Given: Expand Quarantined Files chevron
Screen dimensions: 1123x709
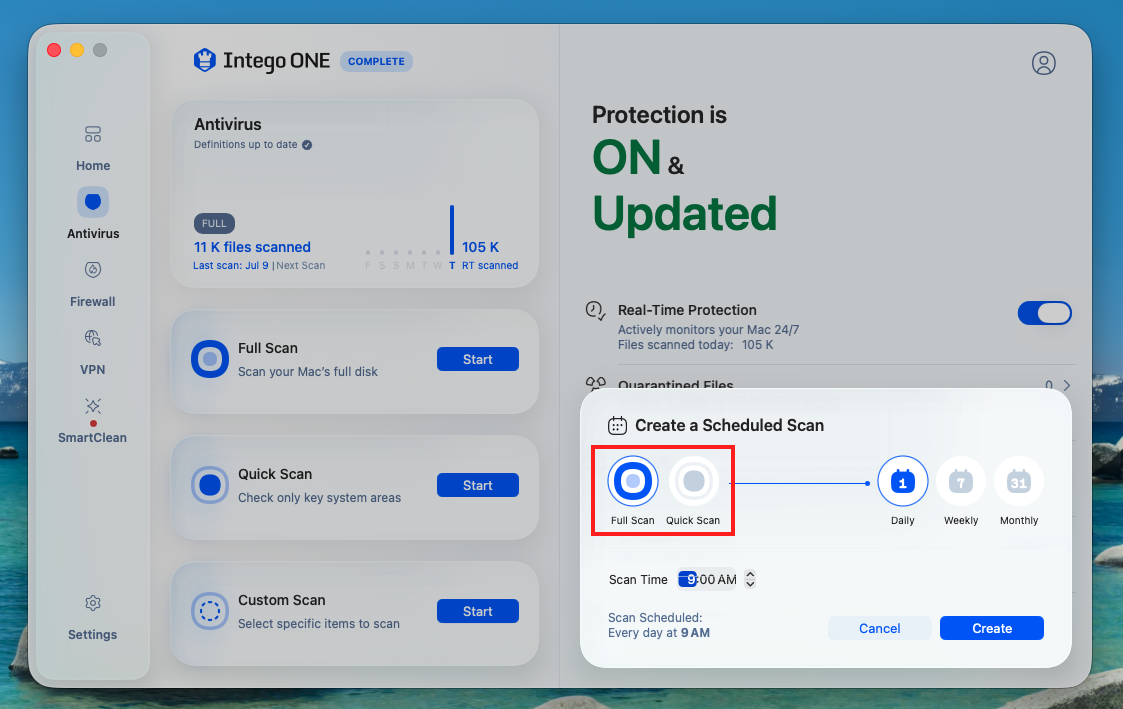Looking at the screenshot, I should pyautogui.click(x=1067, y=385).
